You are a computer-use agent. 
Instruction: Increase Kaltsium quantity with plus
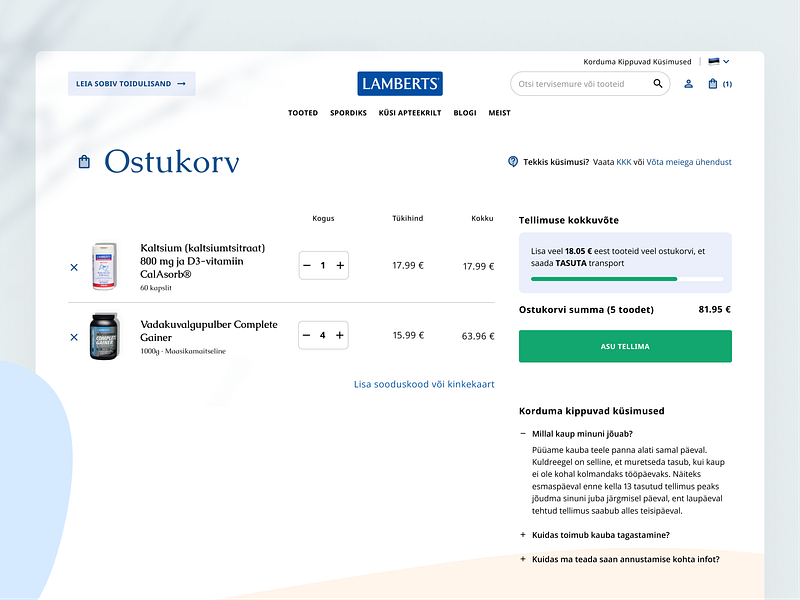340,265
